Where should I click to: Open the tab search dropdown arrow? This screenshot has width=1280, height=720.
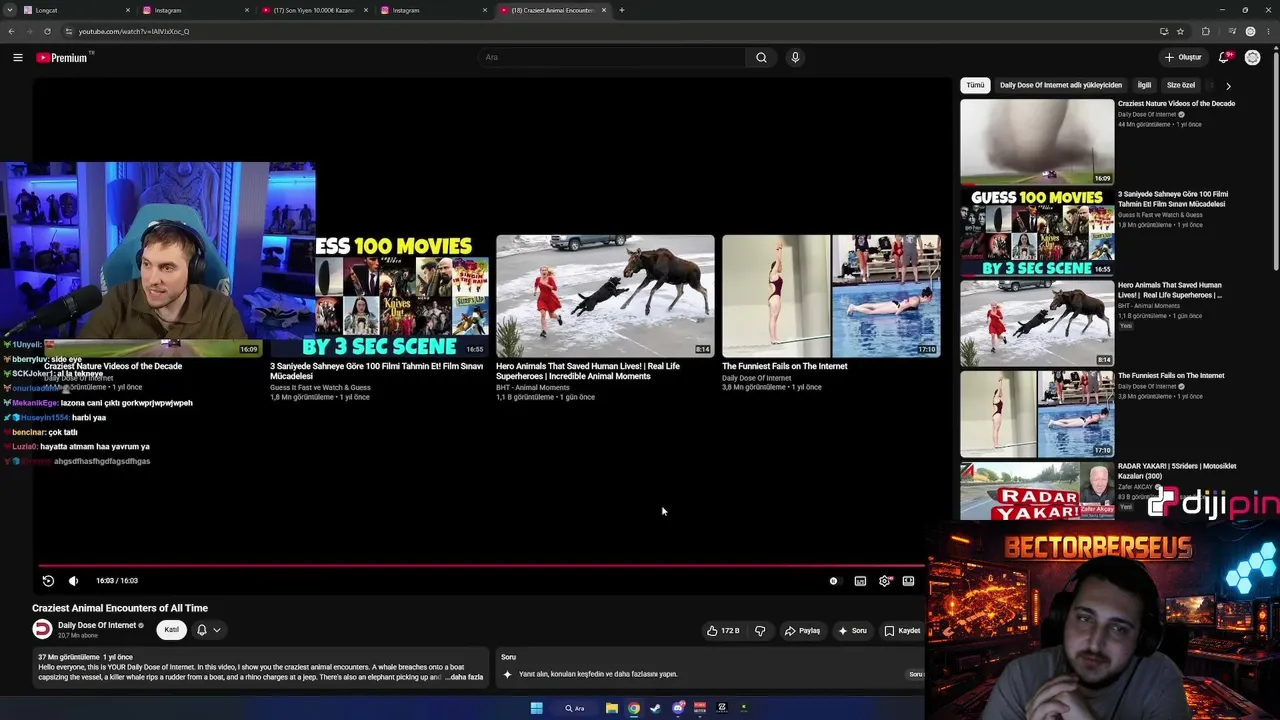[x=8, y=10]
